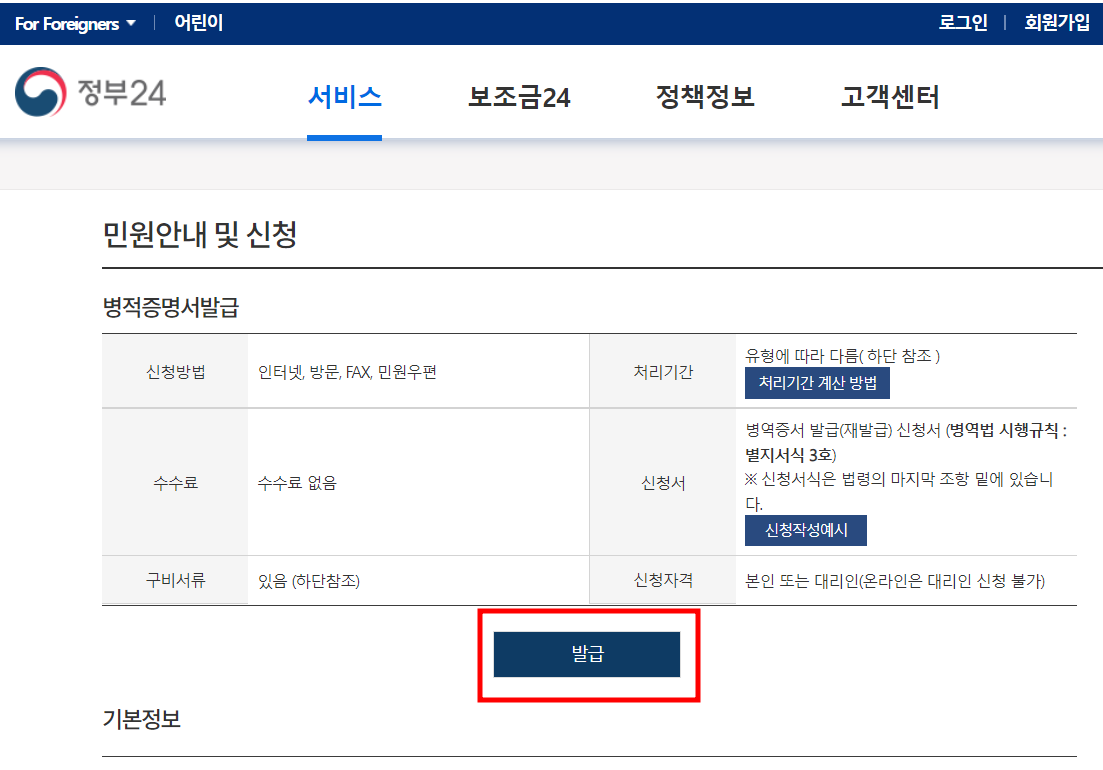
Task: Open 처리기간 계산 방법 processing-time guide
Action: point(818,383)
